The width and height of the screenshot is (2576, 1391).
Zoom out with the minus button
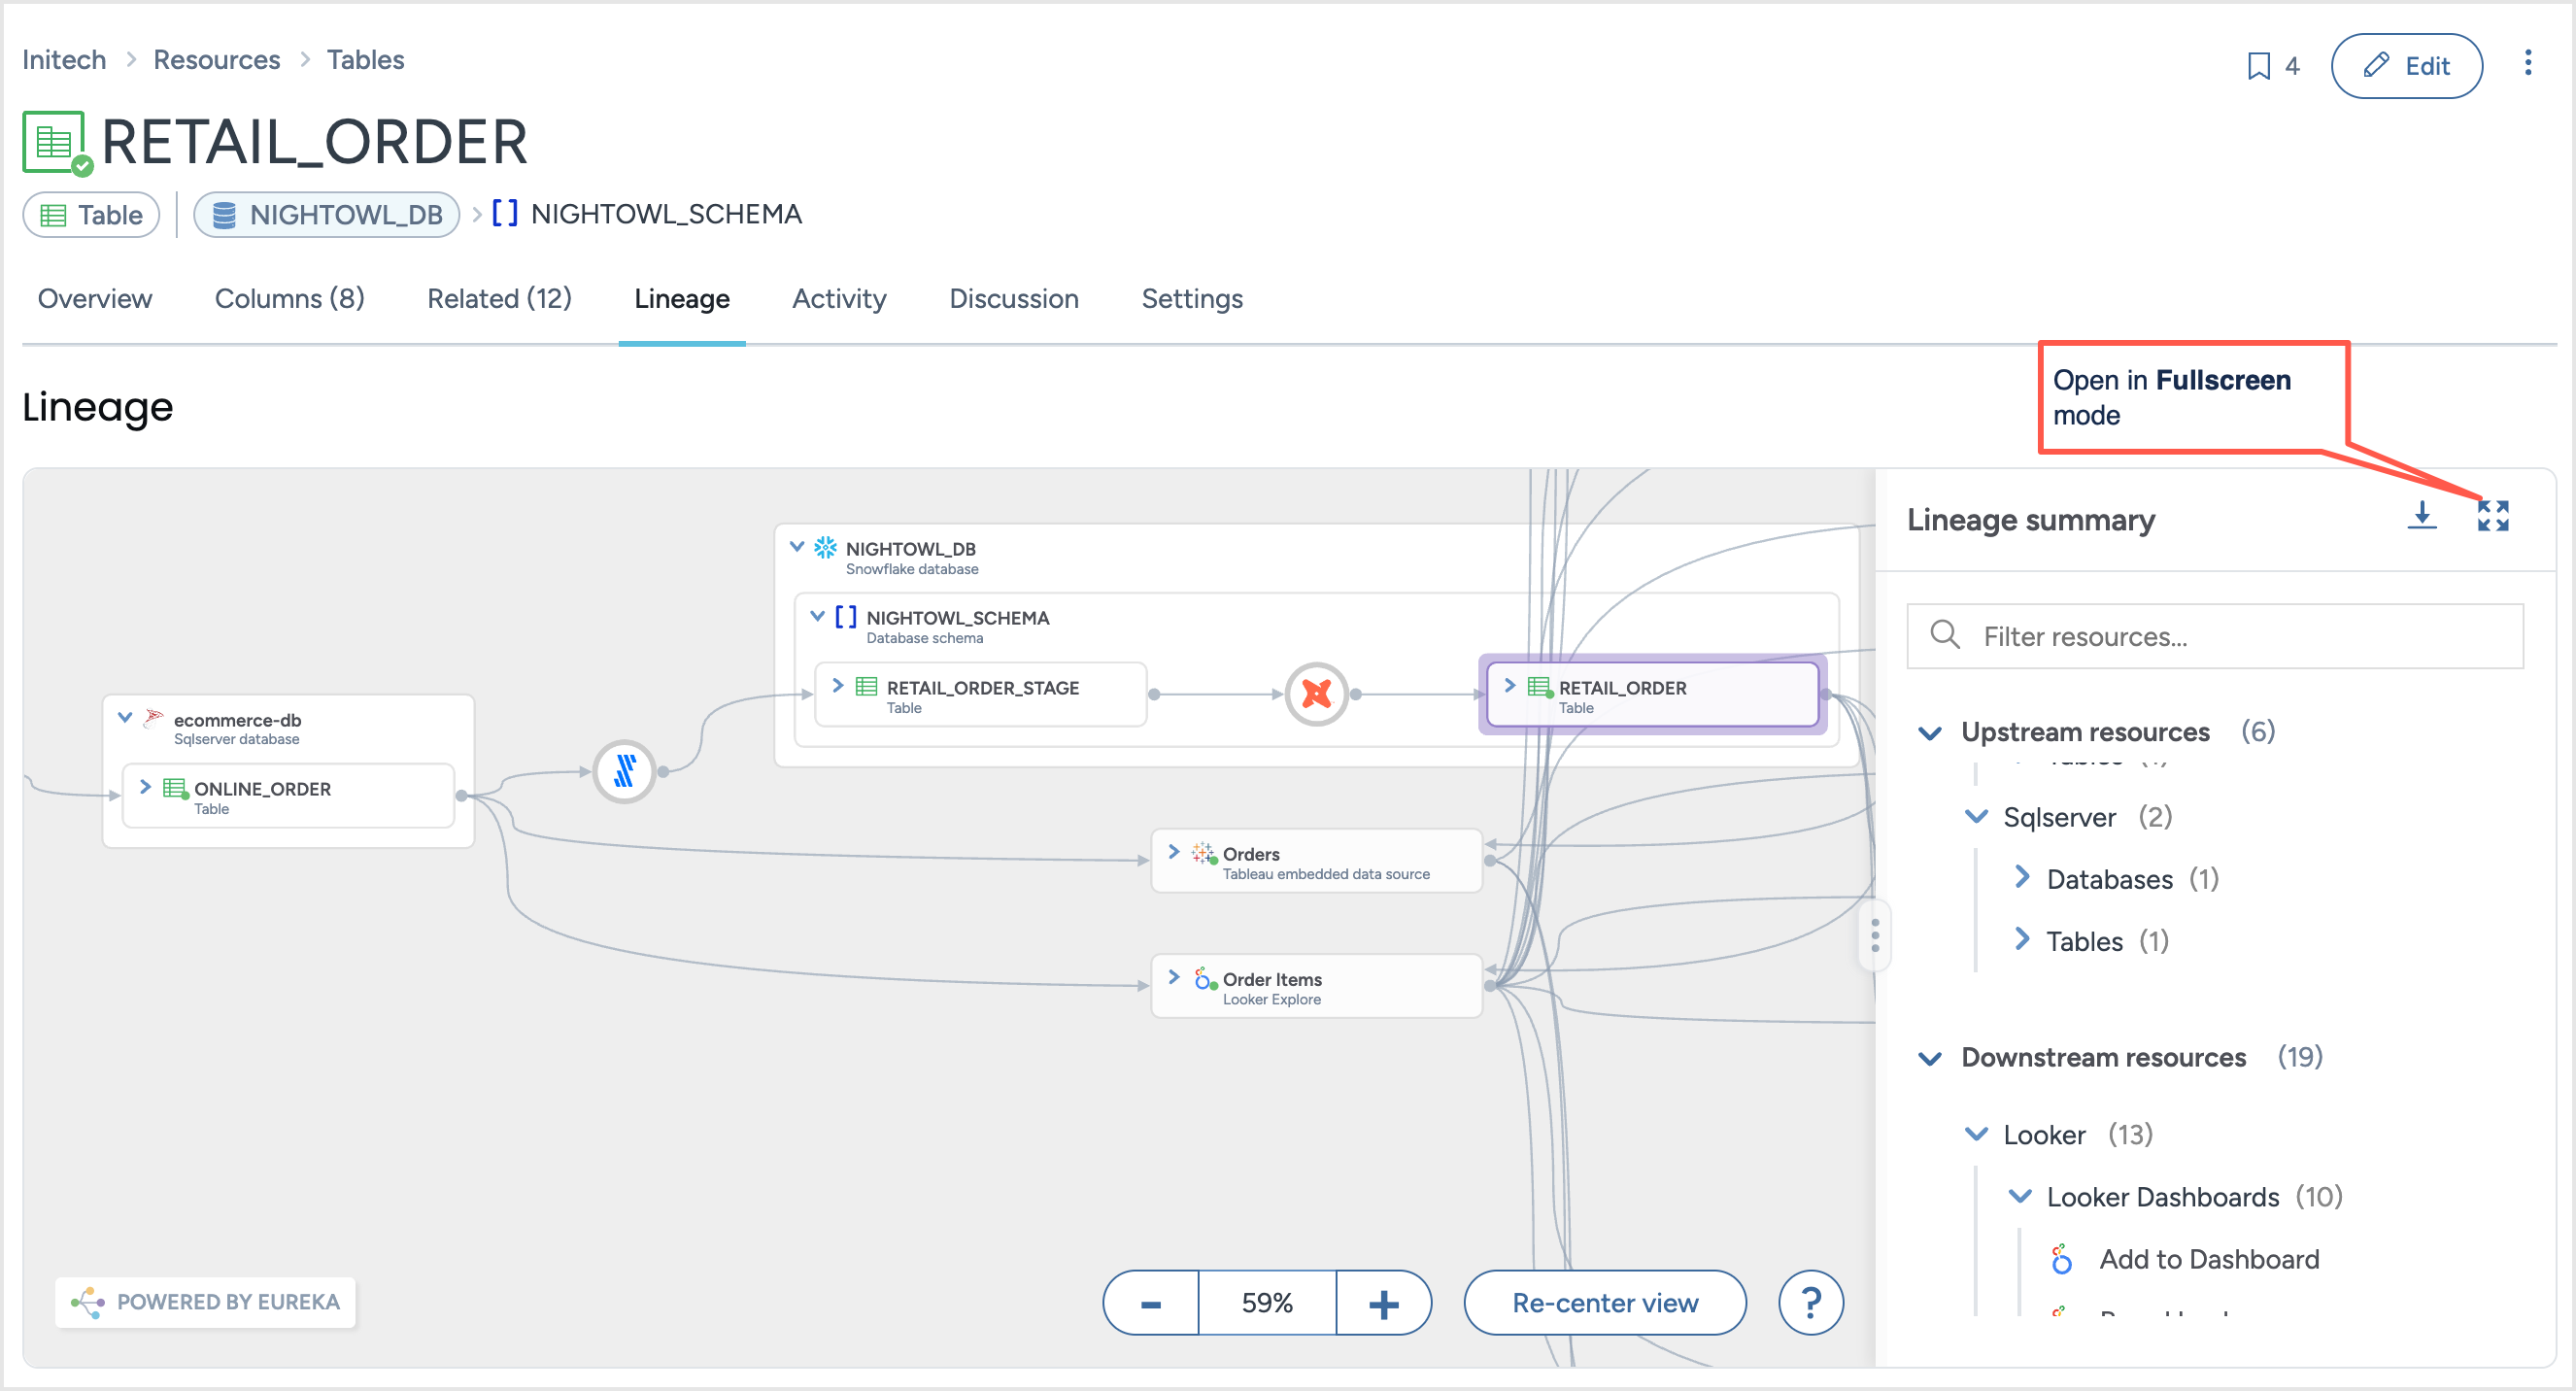[1151, 1303]
